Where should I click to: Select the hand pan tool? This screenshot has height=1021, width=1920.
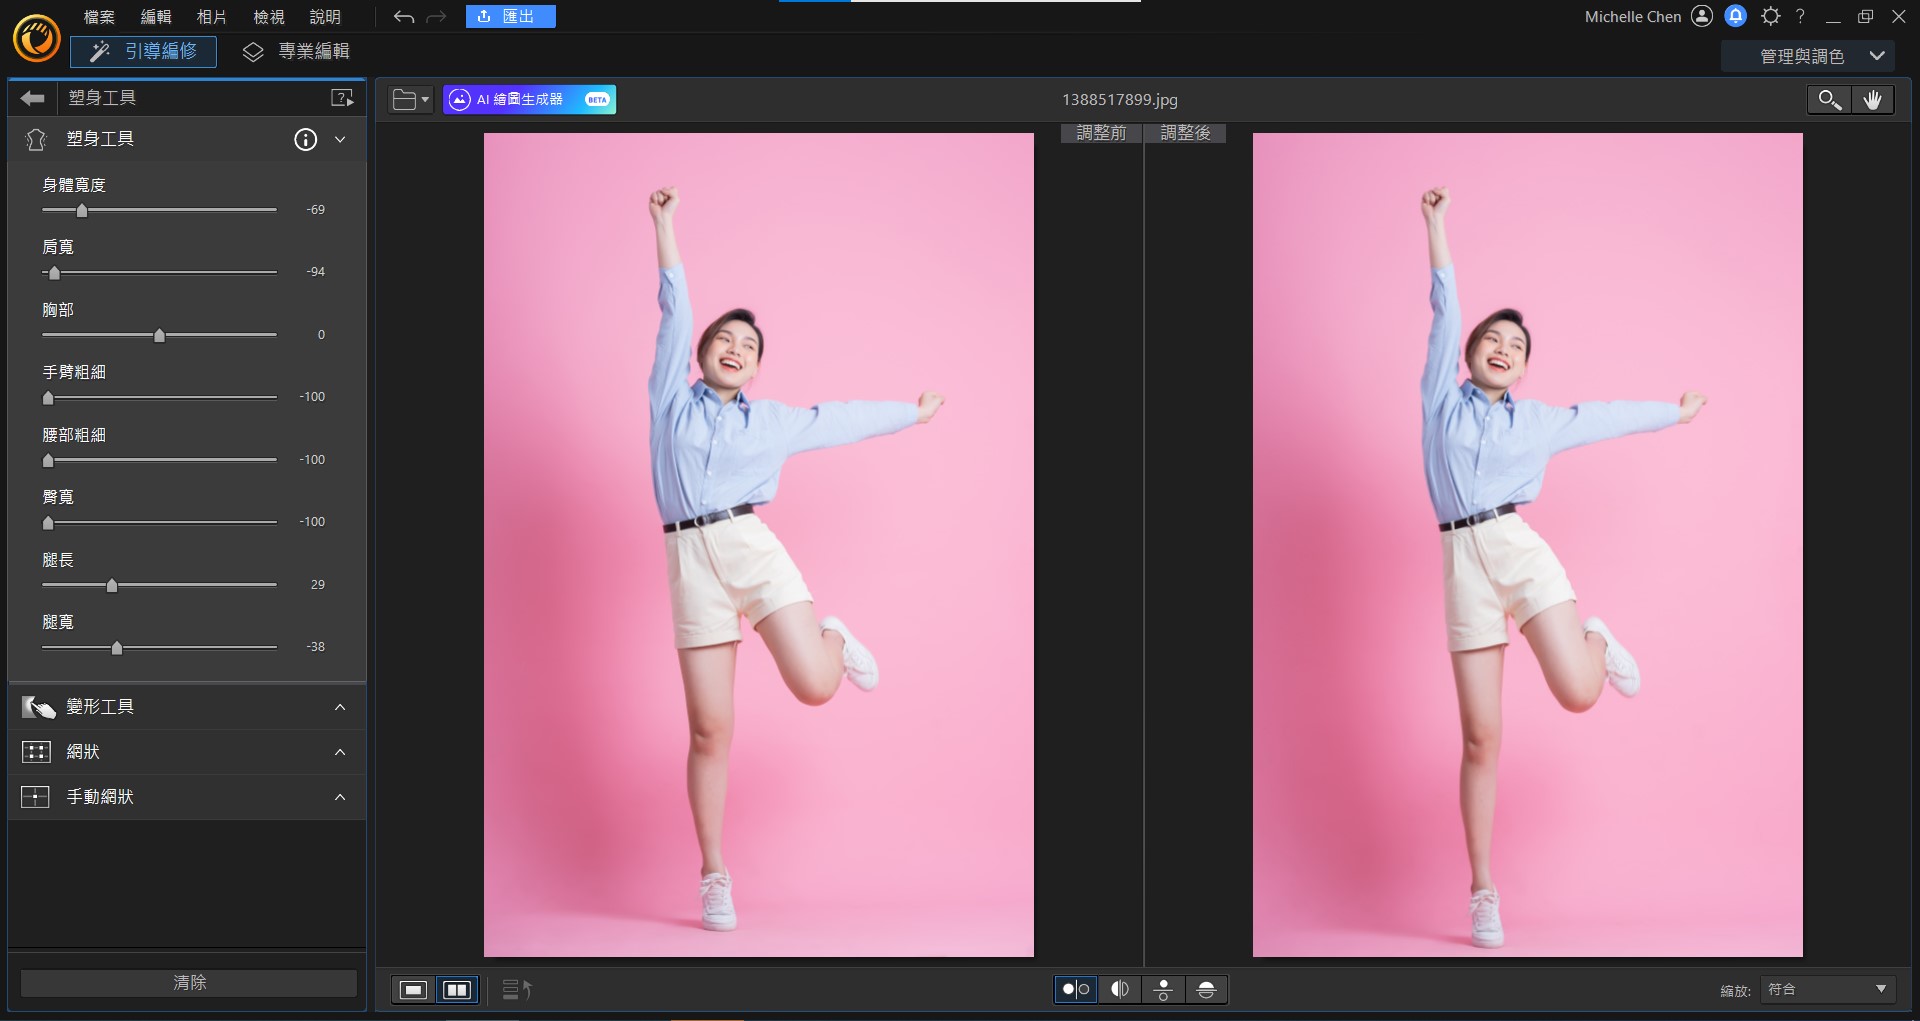pyautogui.click(x=1872, y=100)
